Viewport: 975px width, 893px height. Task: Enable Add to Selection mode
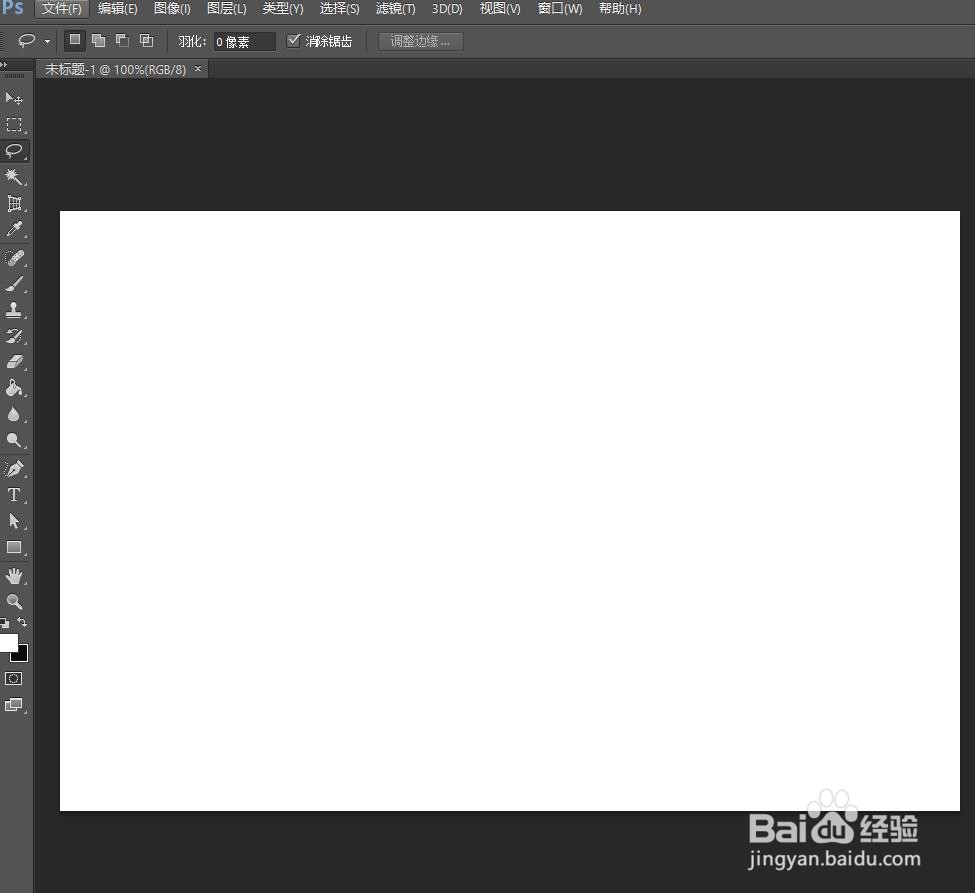point(98,40)
